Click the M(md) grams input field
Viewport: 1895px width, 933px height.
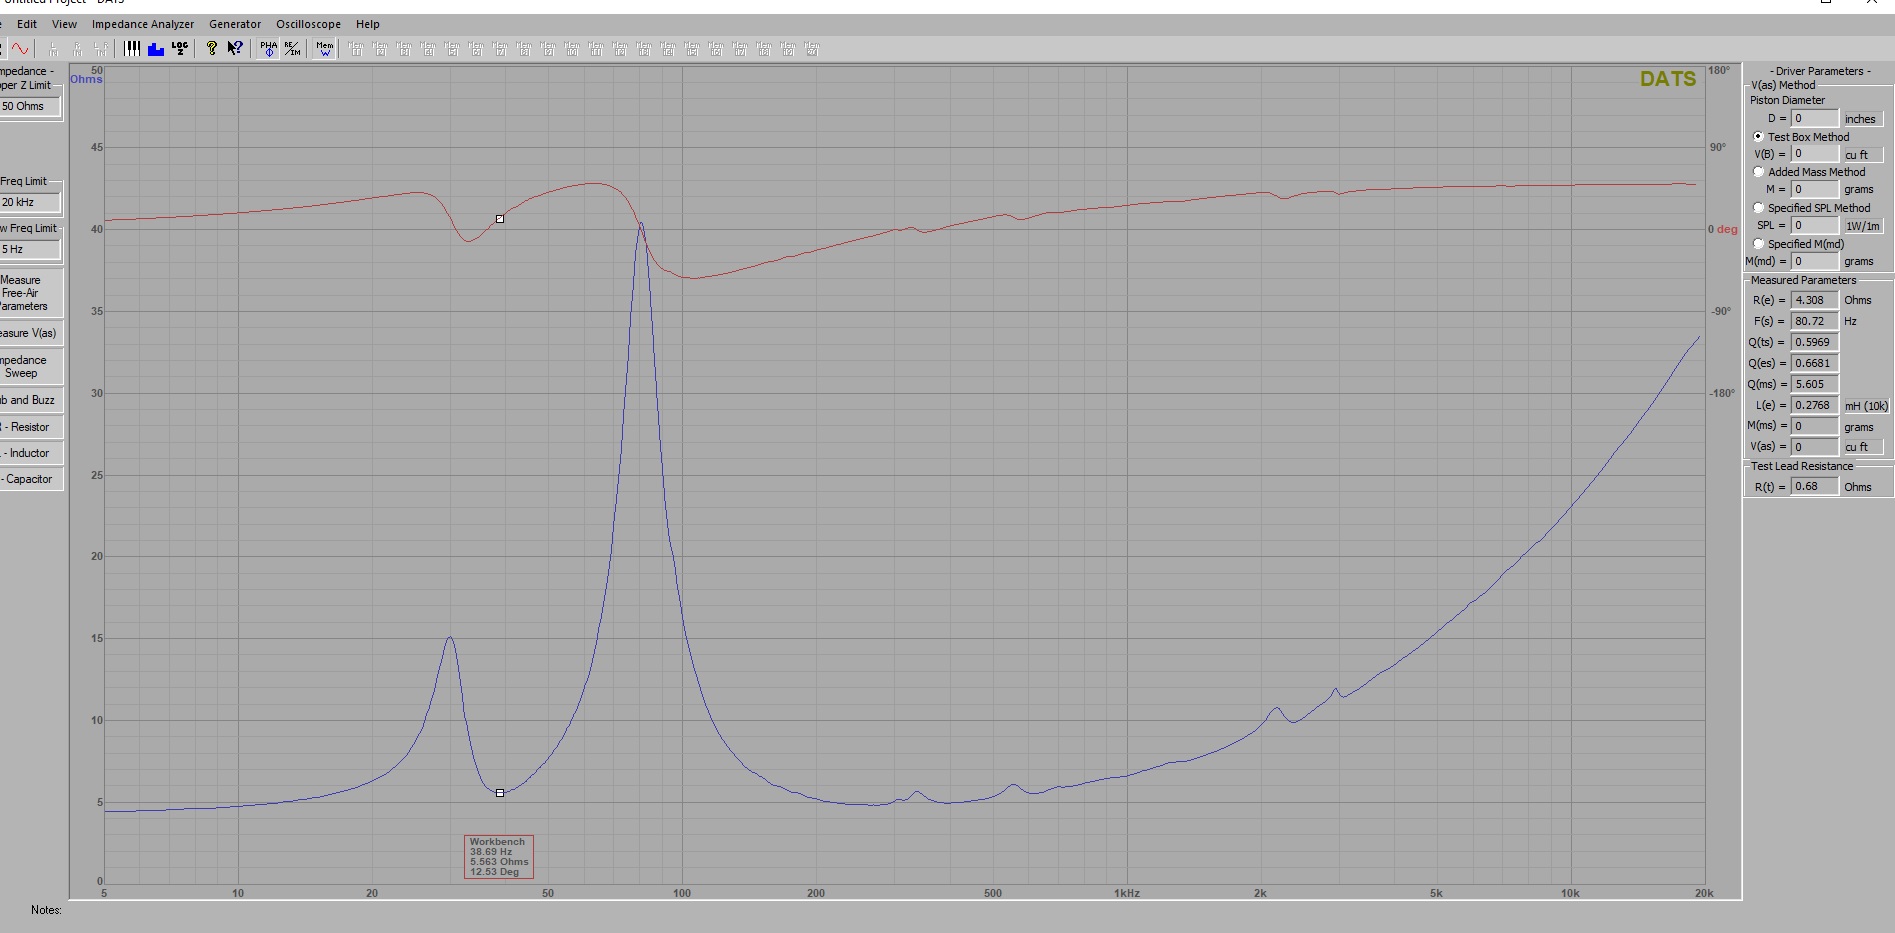(1814, 261)
